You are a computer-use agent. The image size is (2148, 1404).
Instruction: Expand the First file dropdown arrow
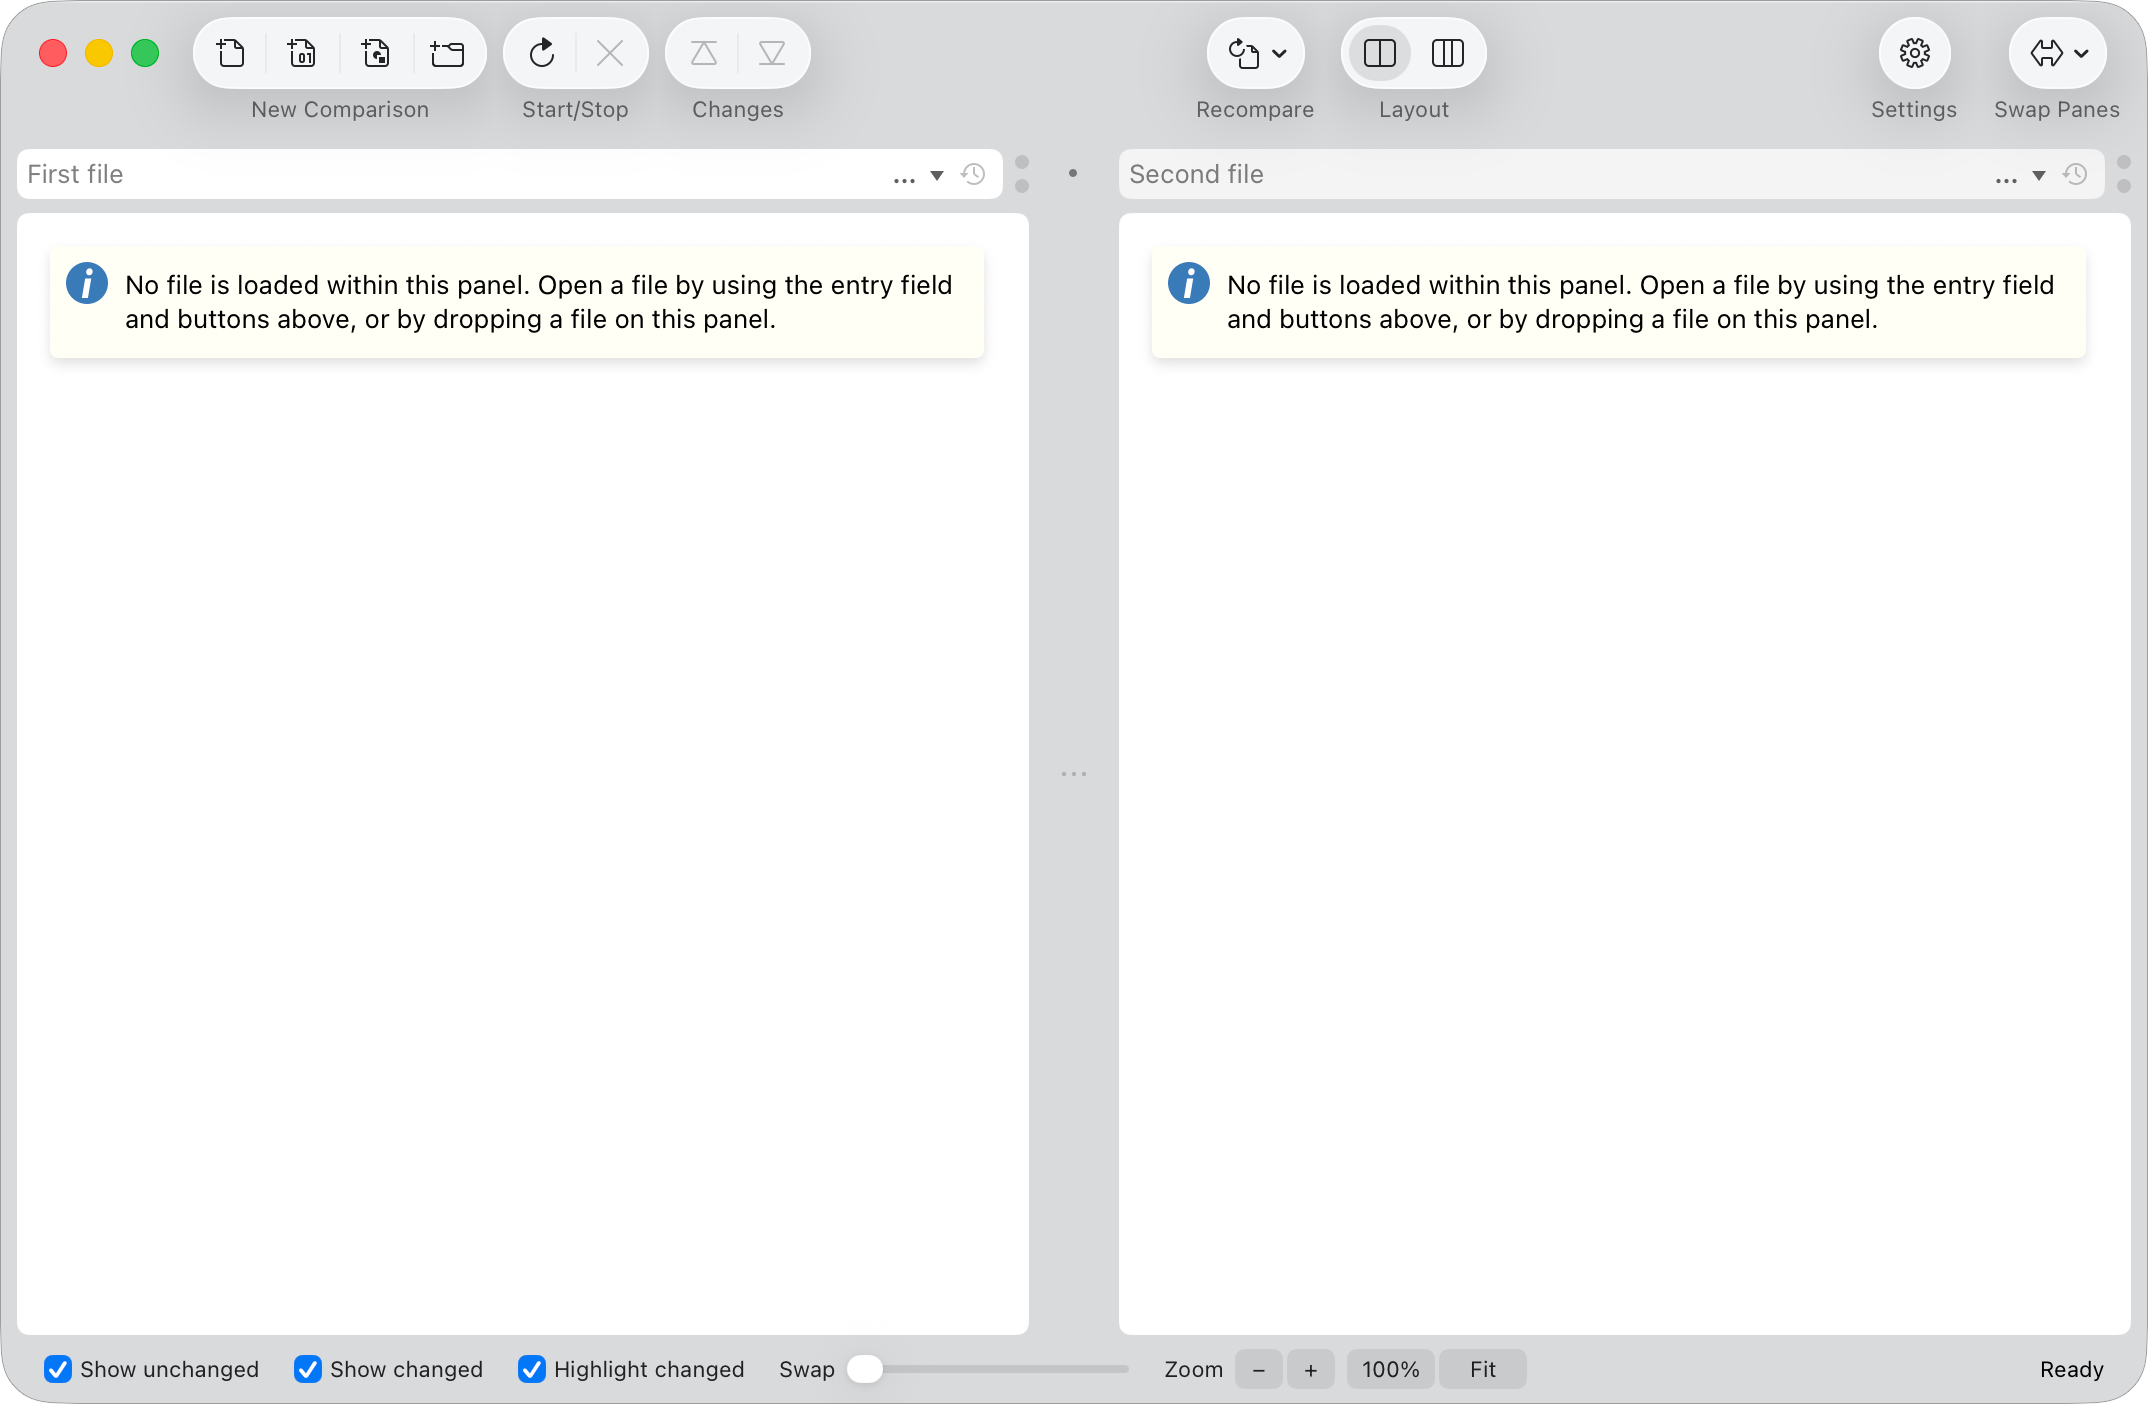[x=937, y=176]
